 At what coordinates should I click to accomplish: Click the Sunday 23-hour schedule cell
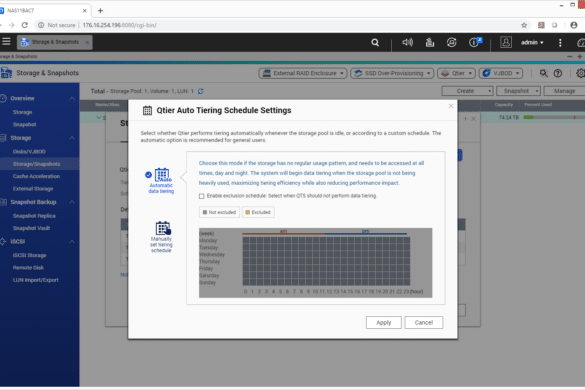point(406,283)
